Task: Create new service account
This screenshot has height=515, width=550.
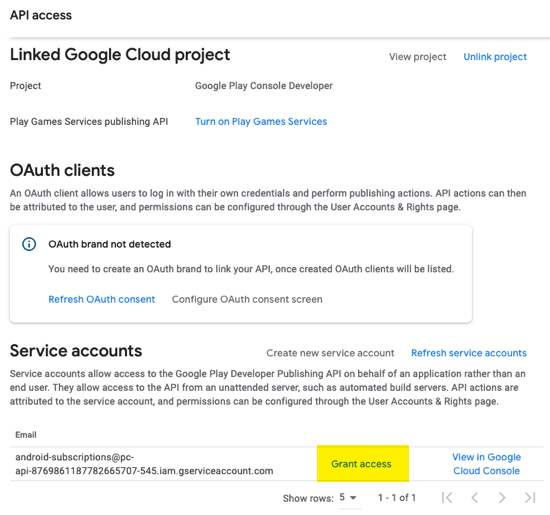Action: click(x=330, y=353)
